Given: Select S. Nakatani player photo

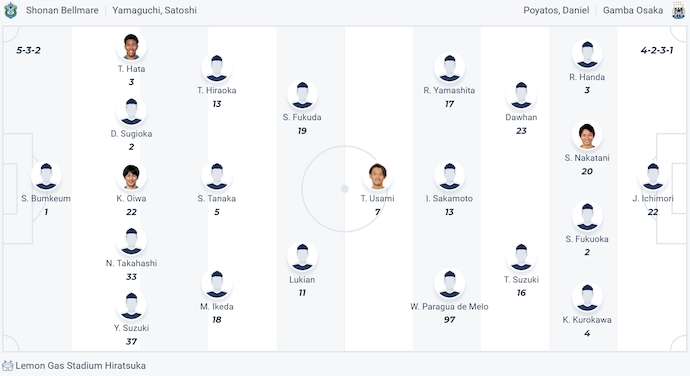Looking at the screenshot, I should pyautogui.click(x=587, y=136).
